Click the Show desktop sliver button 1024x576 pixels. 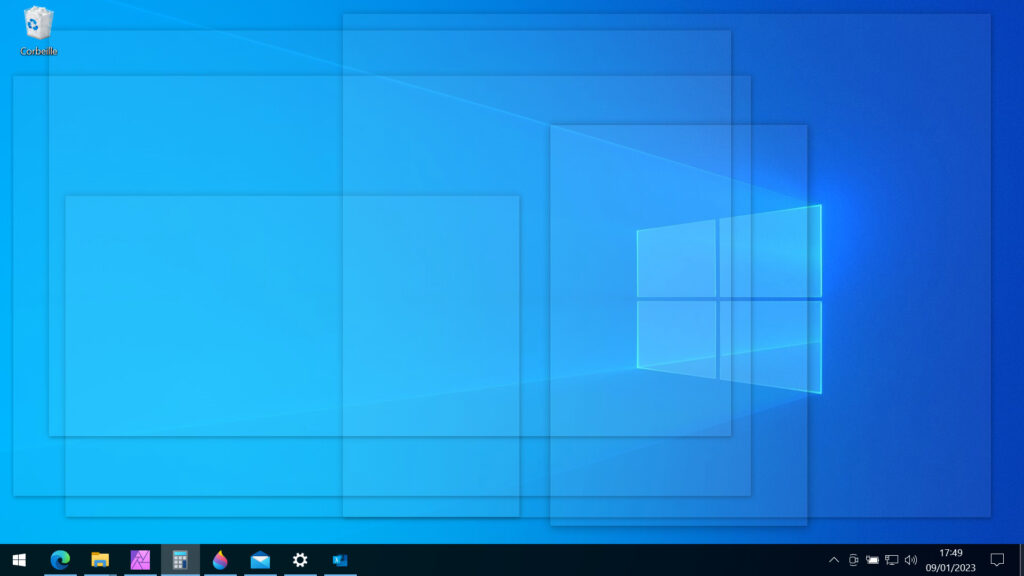coord(1021,560)
